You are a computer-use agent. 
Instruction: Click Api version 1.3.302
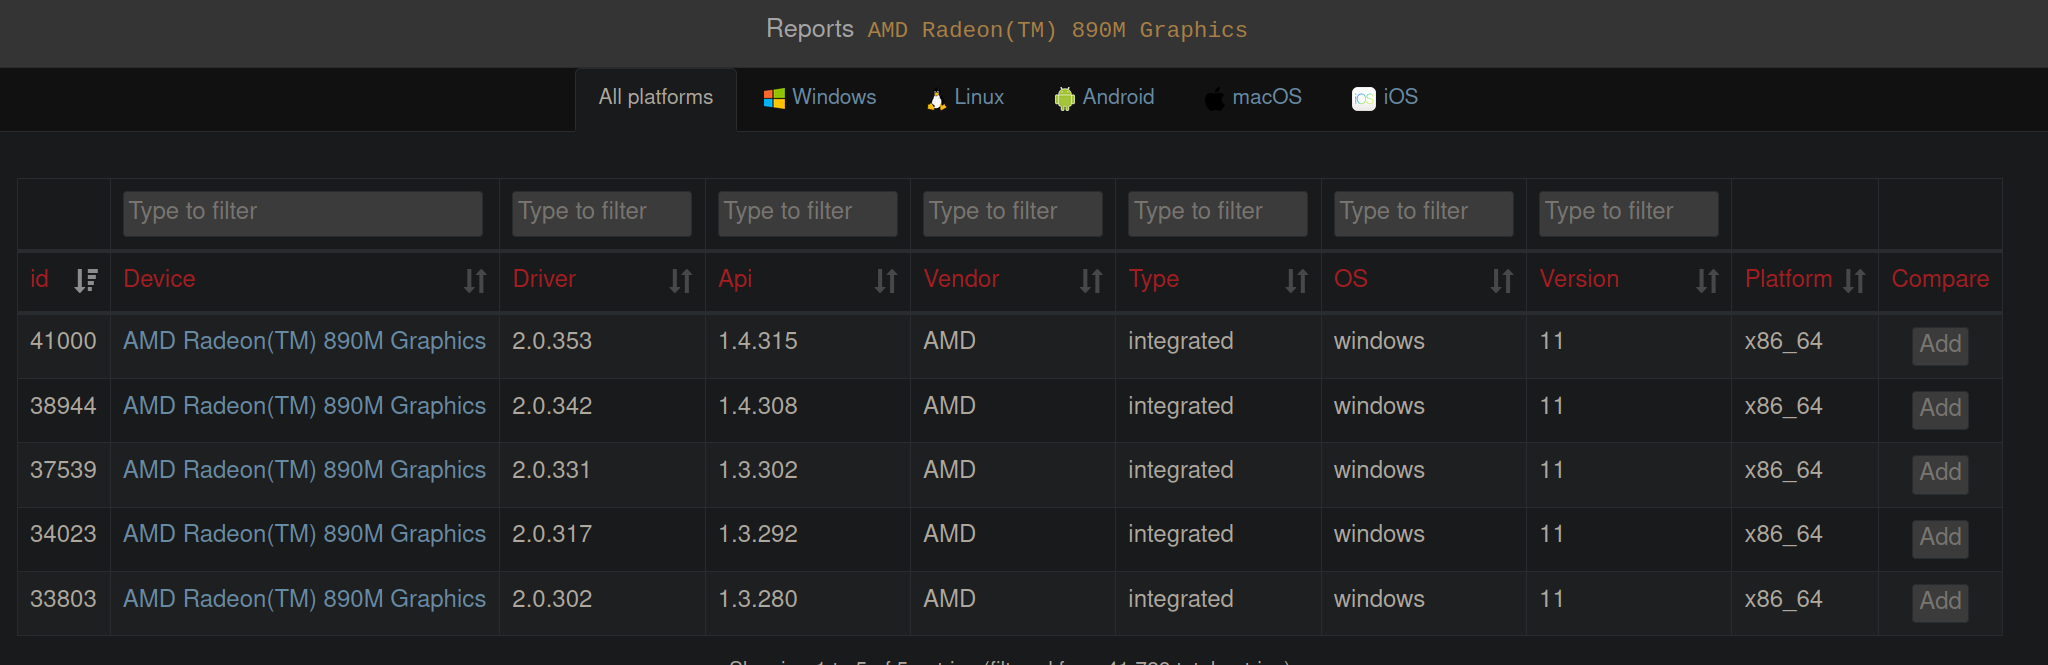coord(758,470)
